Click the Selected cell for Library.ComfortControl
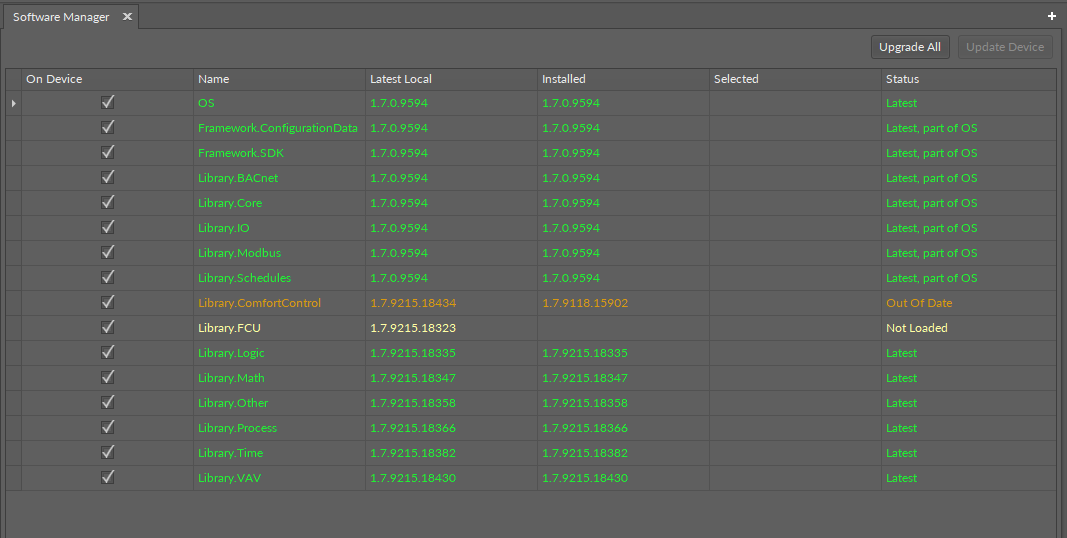1067x538 pixels. pyautogui.click(x=795, y=303)
